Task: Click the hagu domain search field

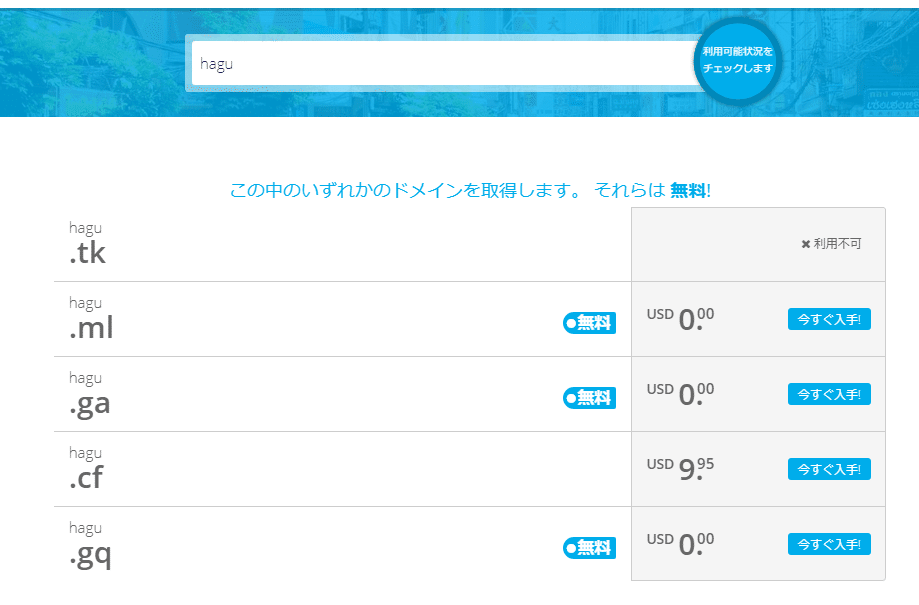Action: click(440, 64)
